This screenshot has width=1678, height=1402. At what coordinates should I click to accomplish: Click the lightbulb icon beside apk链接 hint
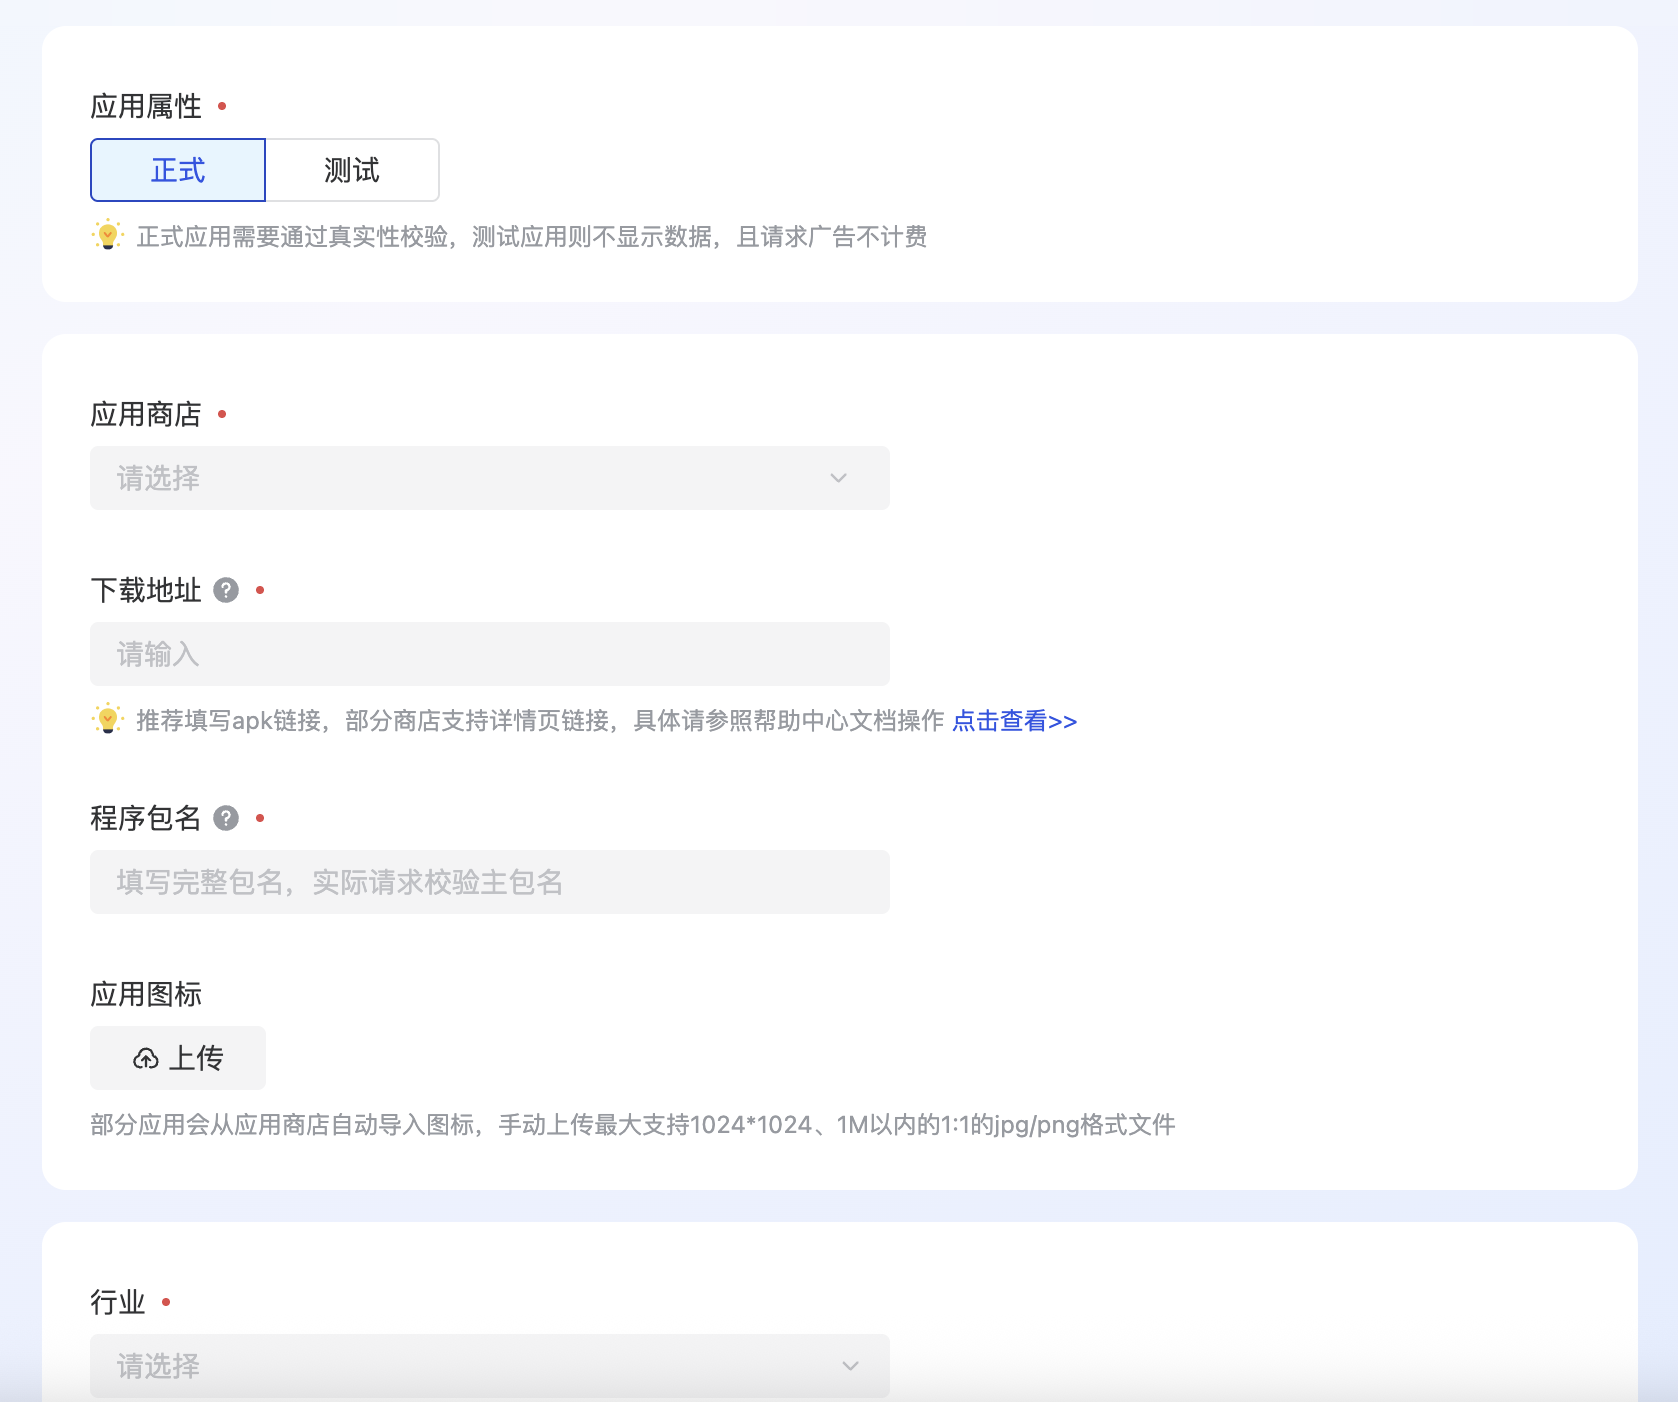[108, 720]
